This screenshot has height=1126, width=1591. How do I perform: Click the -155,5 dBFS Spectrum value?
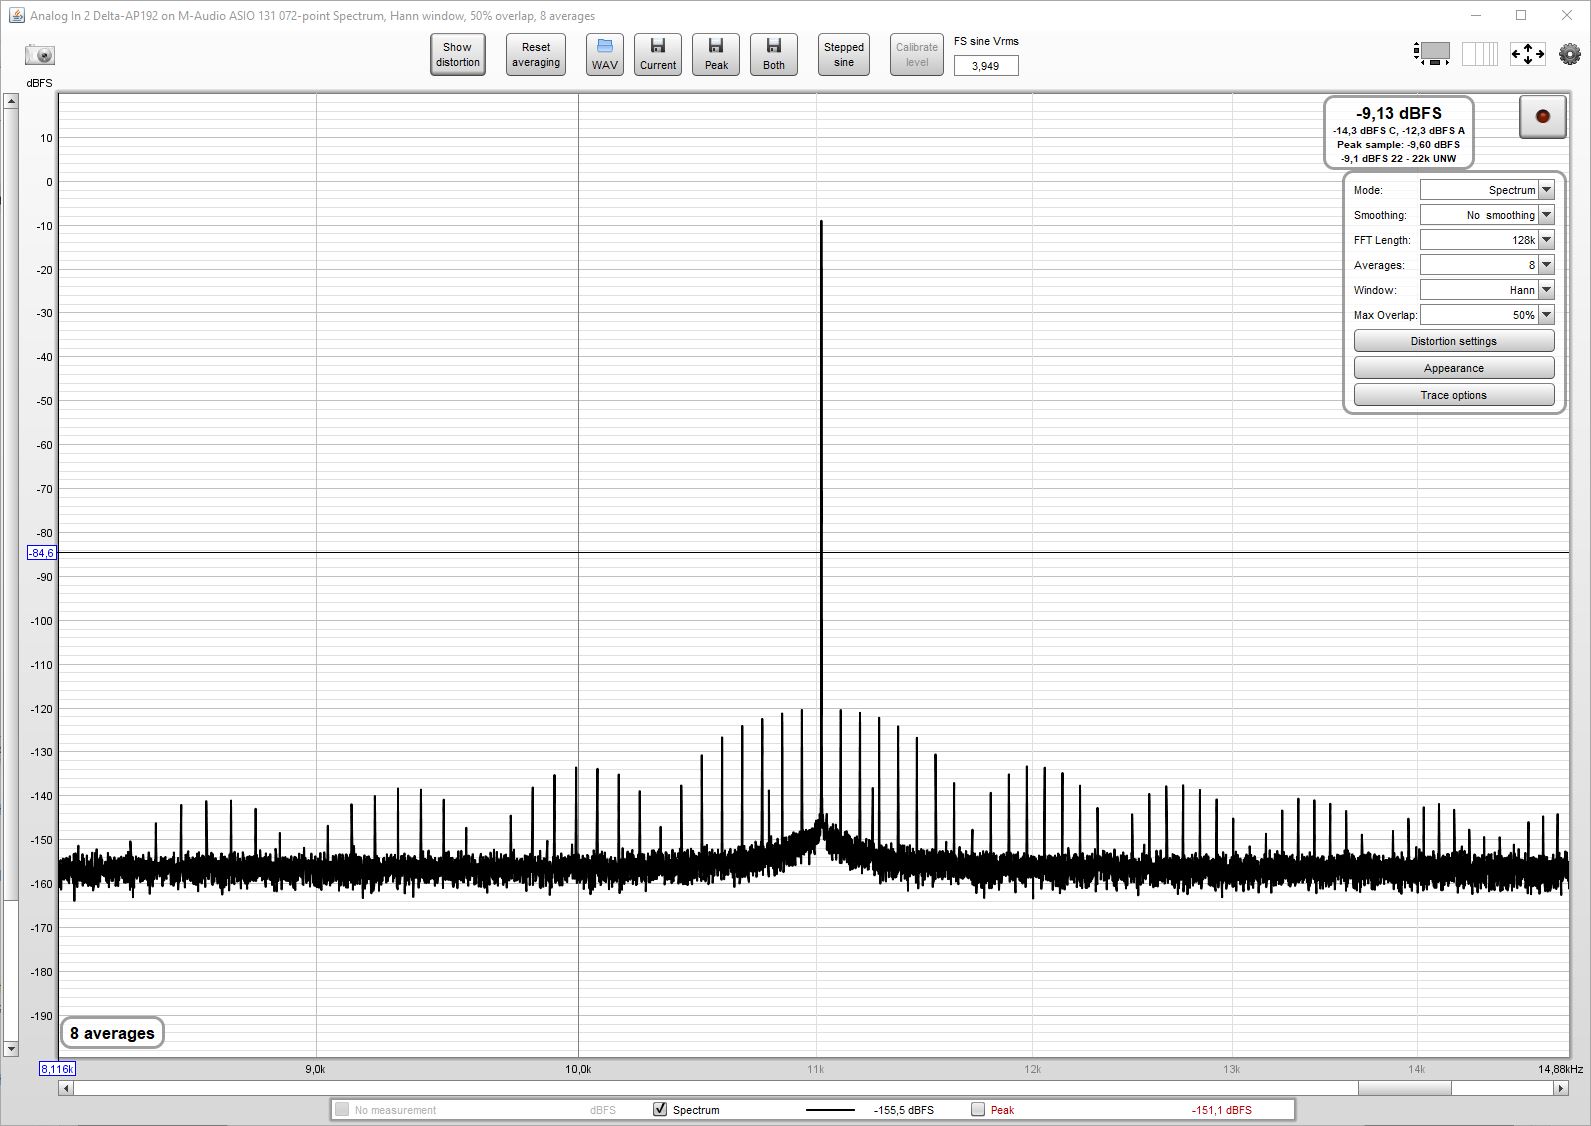pyautogui.click(x=903, y=1110)
